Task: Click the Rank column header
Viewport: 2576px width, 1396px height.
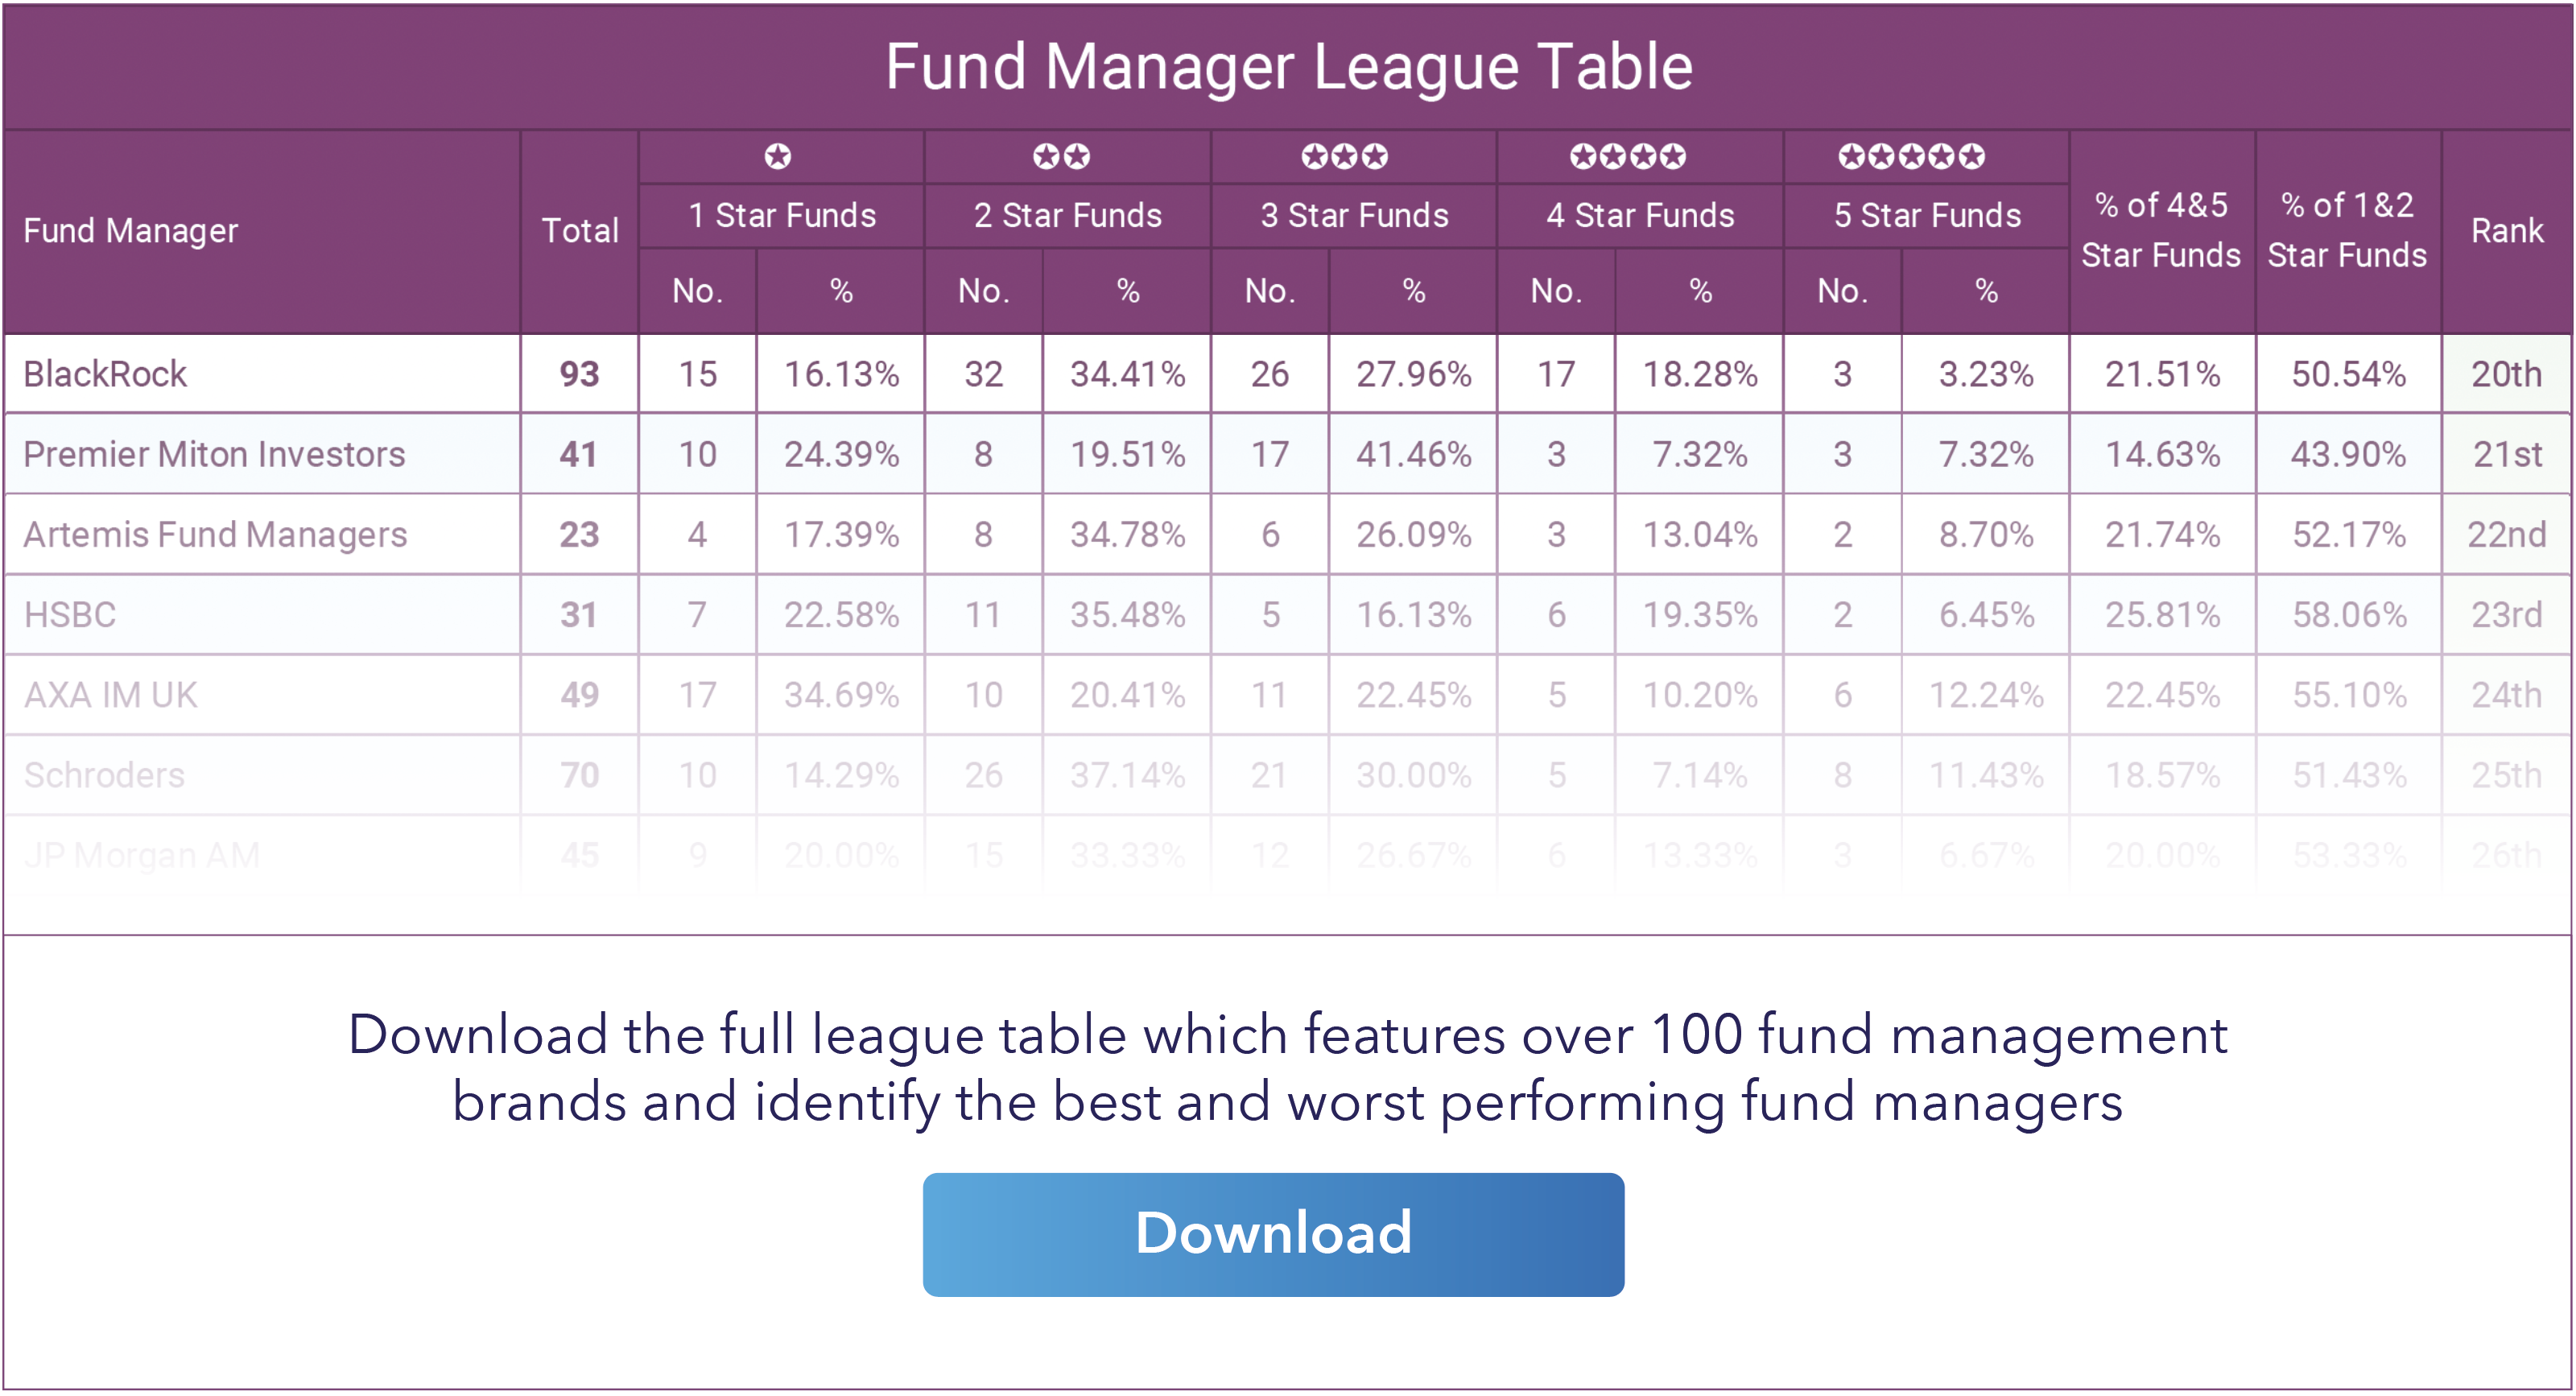Action: click(x=2507, y=231)
